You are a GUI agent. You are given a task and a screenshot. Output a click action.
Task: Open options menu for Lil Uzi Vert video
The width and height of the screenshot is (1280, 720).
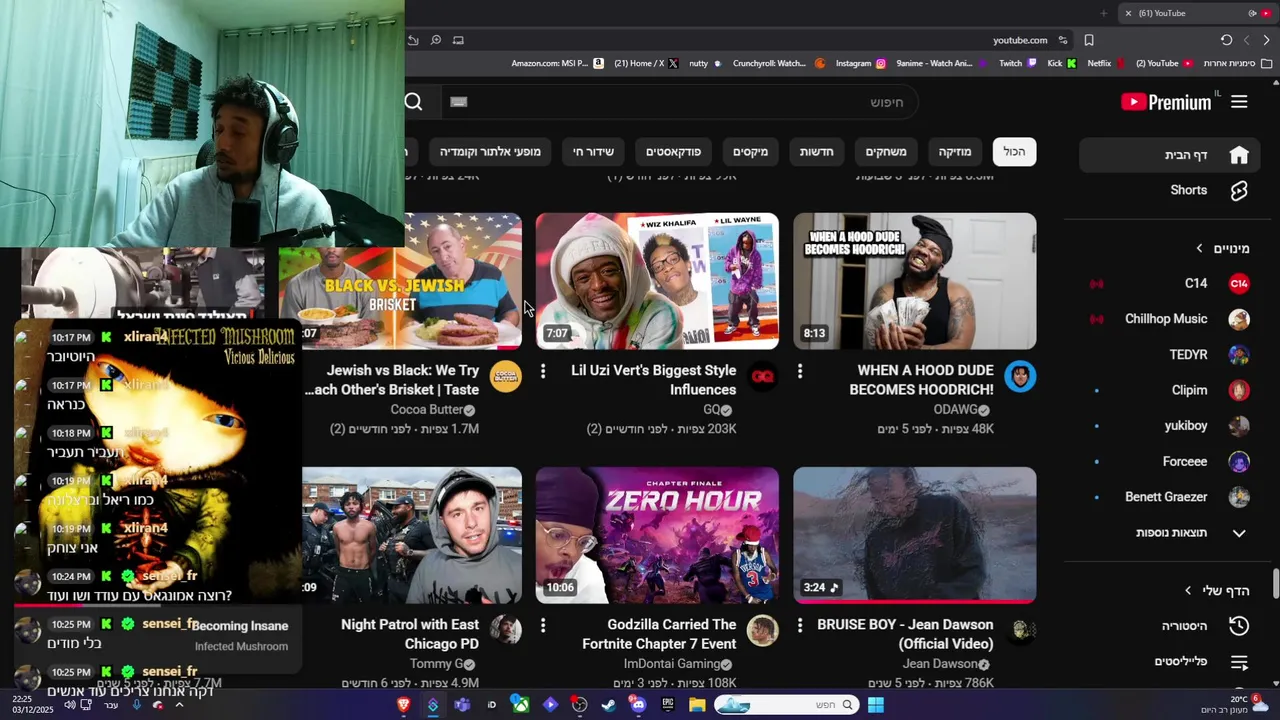coord(543,371)
